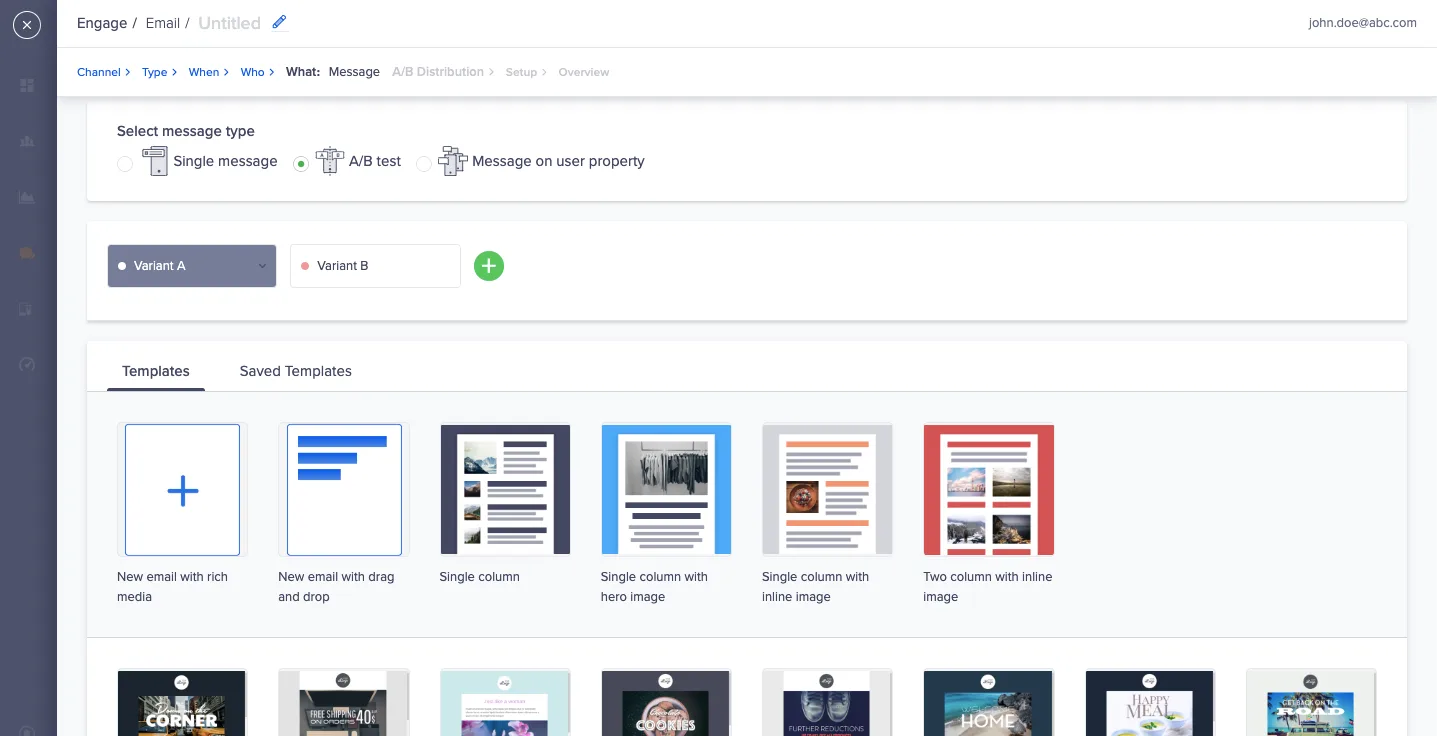Click the green add variant button
The height and width of the screenshot is (736, 1437).
pyautogui.click(x=488, y=266)
